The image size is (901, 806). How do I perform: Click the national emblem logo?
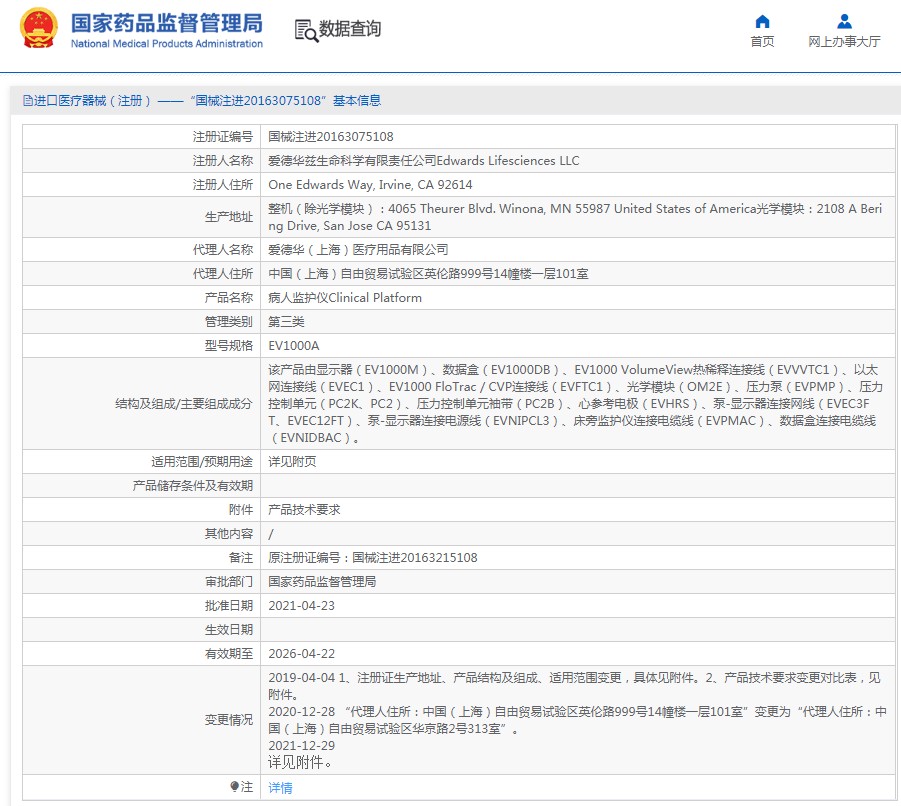click(38, 28)
